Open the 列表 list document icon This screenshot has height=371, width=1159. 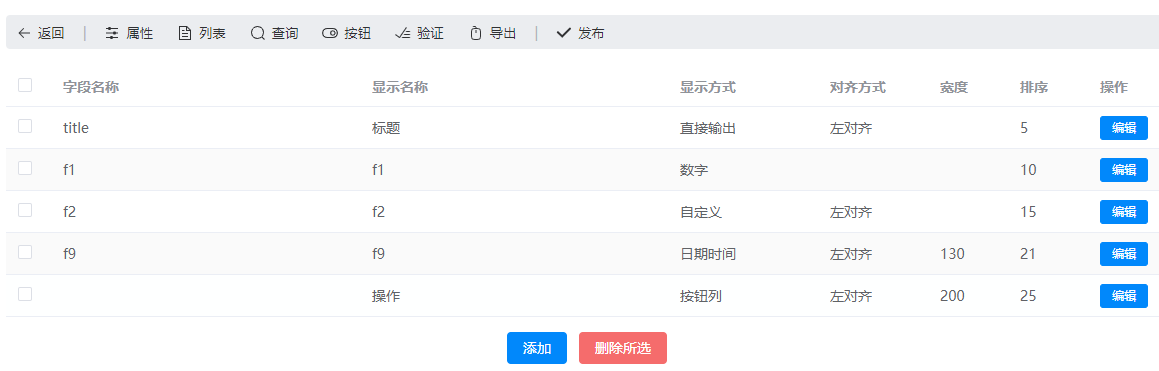(x=185, y=33)
